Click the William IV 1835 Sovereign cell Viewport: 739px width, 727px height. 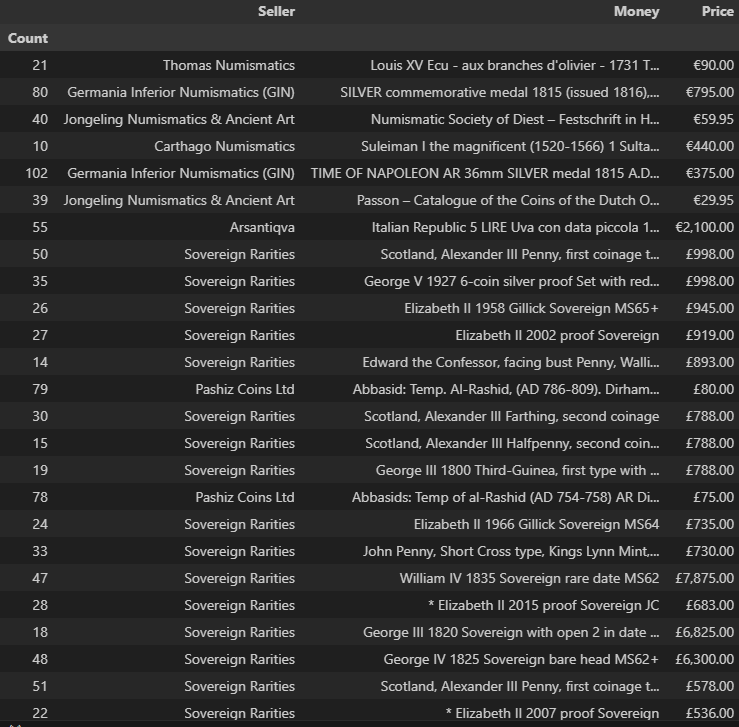click(529, 578)
